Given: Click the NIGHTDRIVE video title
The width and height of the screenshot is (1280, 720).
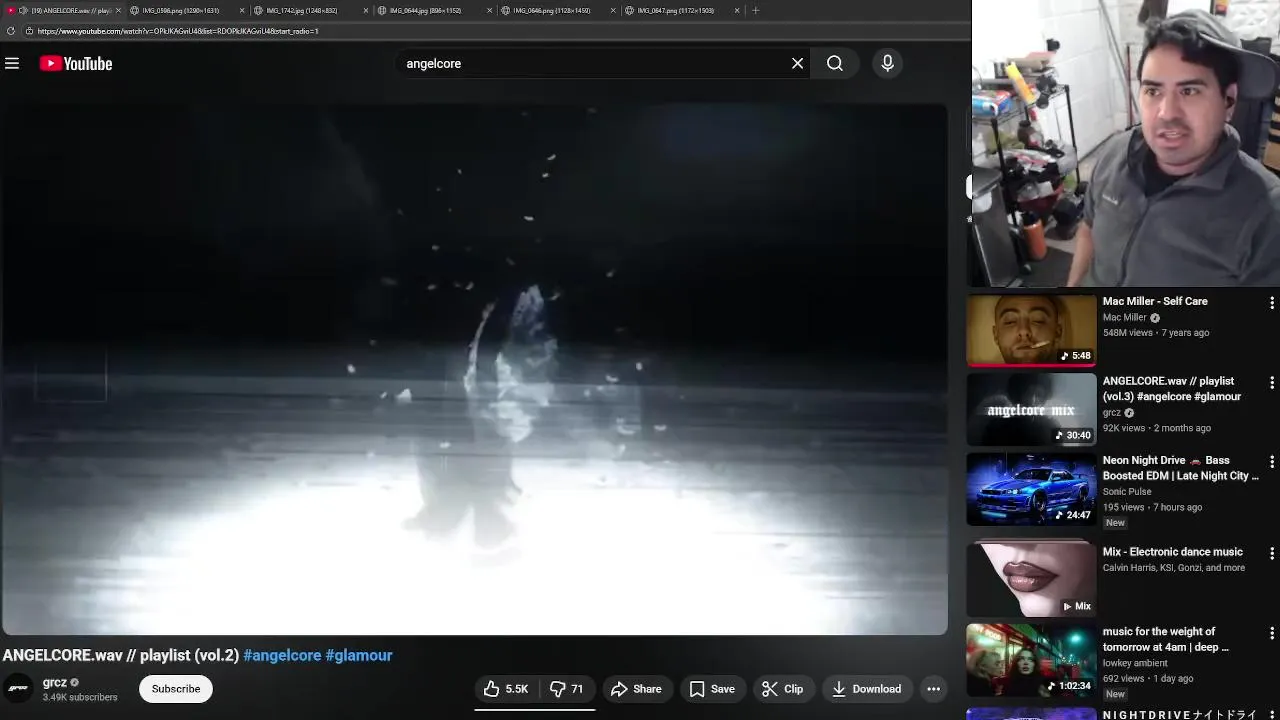Looking at the screenshot, I should (1180, 715).
